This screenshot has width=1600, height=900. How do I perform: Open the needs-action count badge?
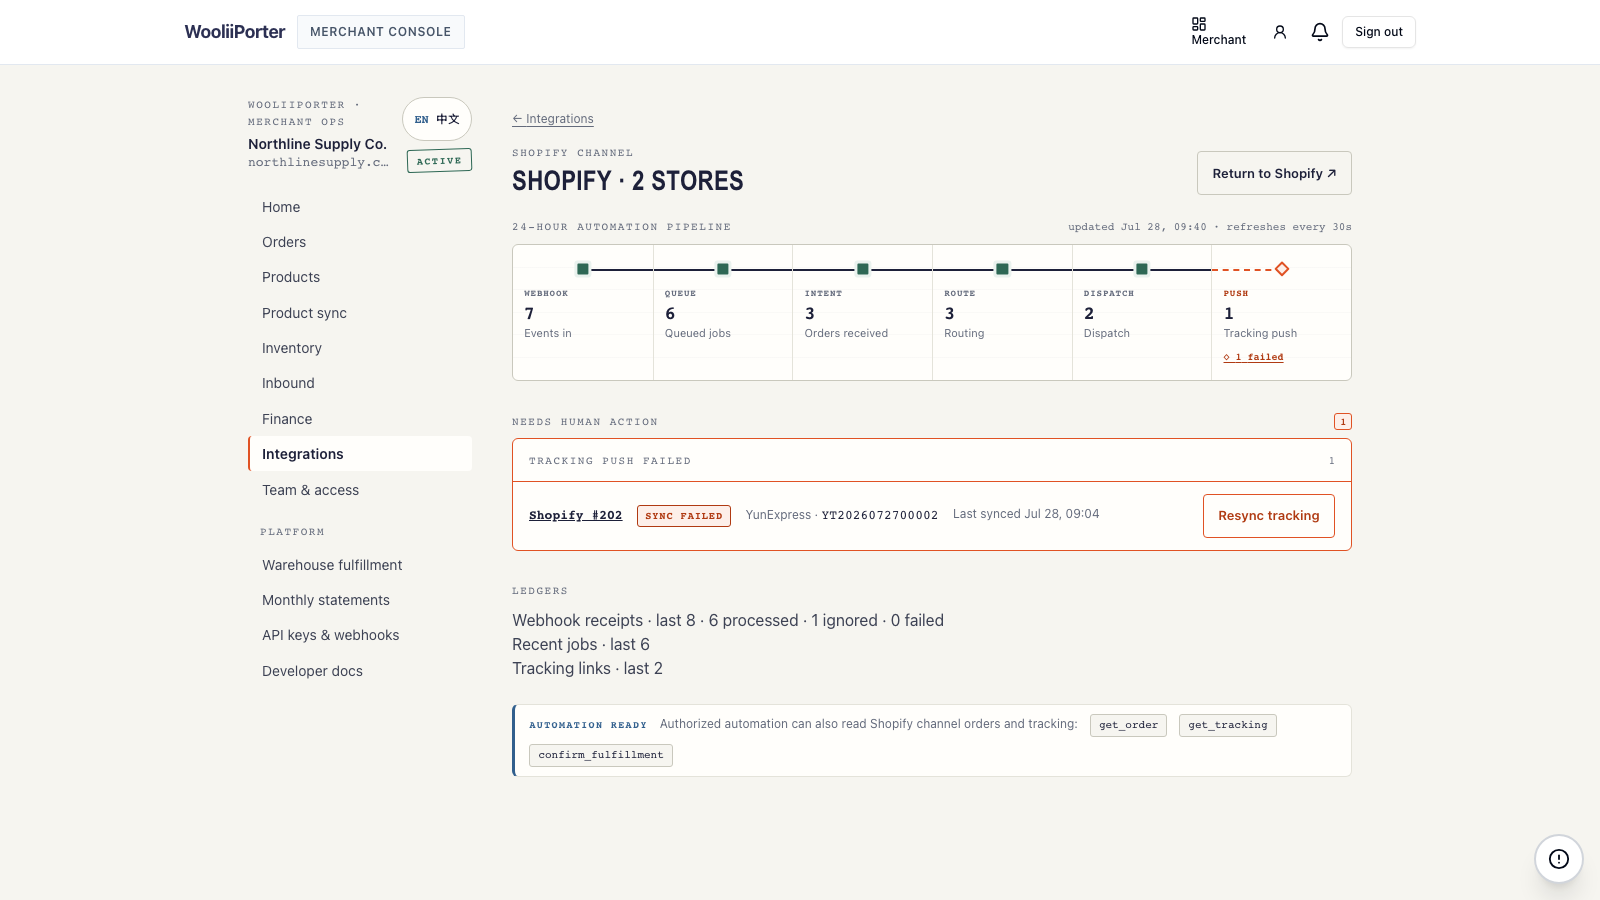tap(1343, 422)
